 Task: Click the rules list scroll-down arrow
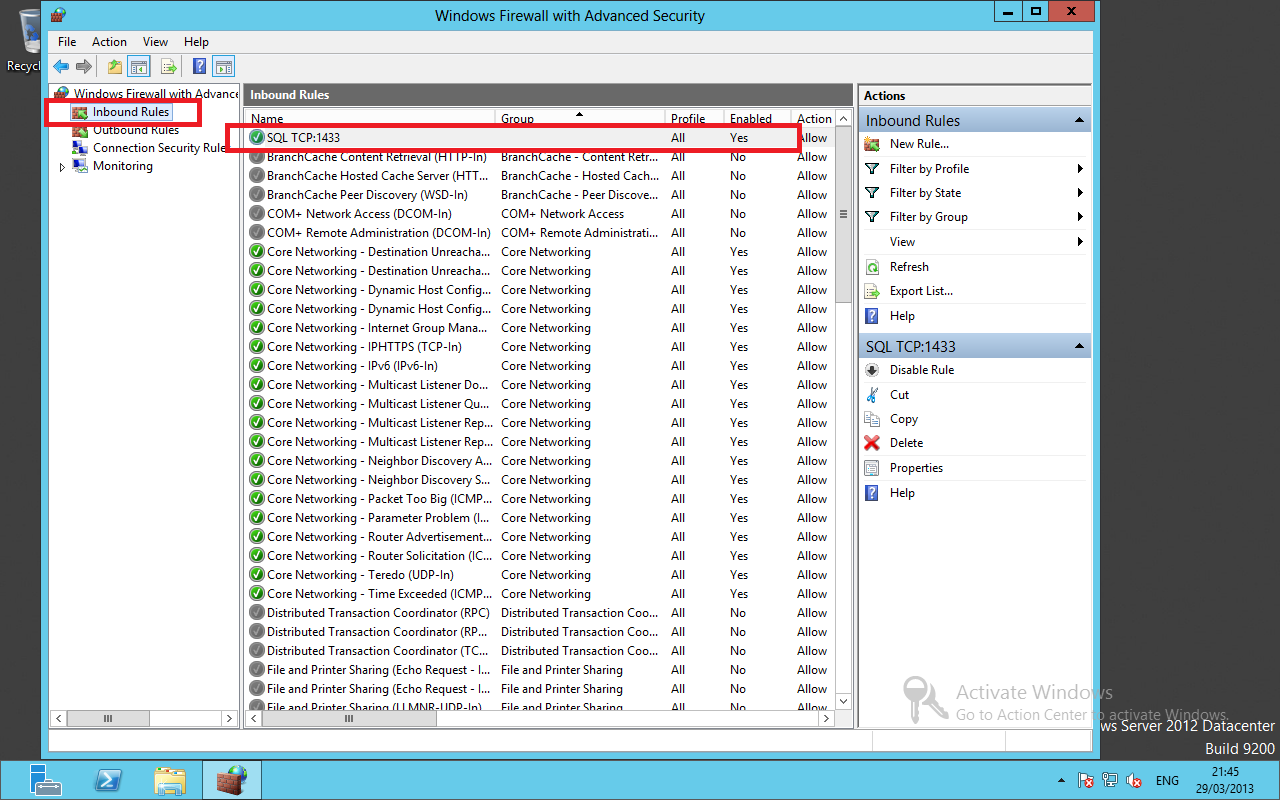click(843, 702)
